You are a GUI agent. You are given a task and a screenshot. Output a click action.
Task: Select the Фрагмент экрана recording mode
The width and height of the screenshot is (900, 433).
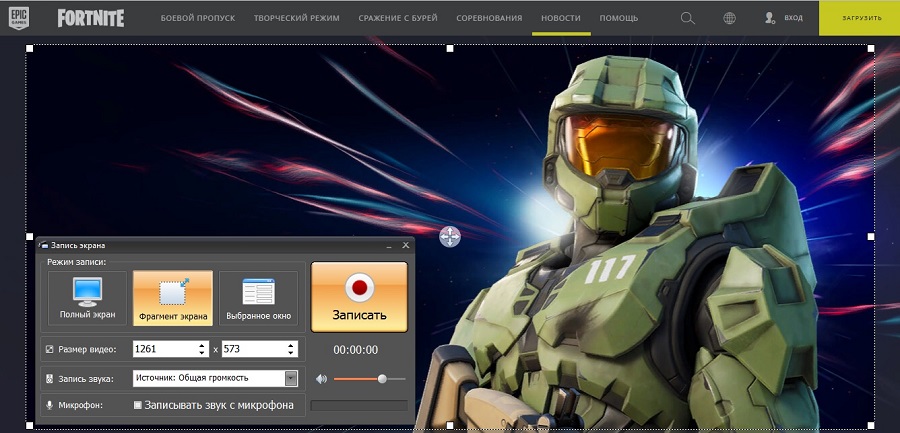(173, 298)
